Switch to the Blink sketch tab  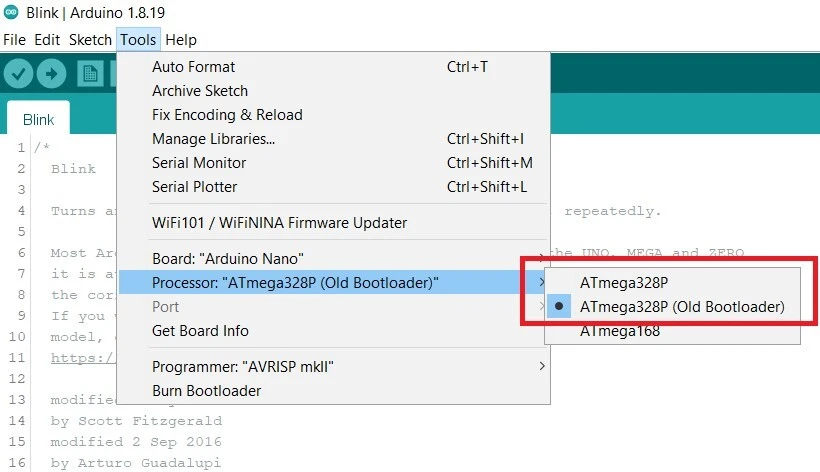[38, 120]
